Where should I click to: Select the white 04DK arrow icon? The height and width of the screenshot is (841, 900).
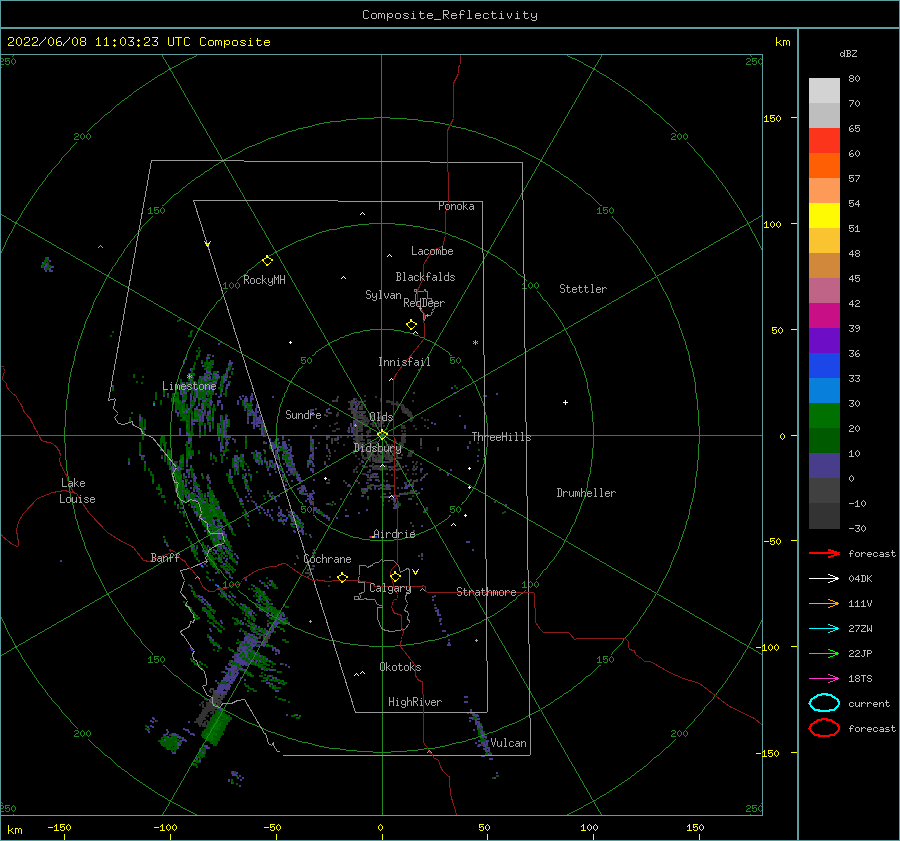(824, 578)
